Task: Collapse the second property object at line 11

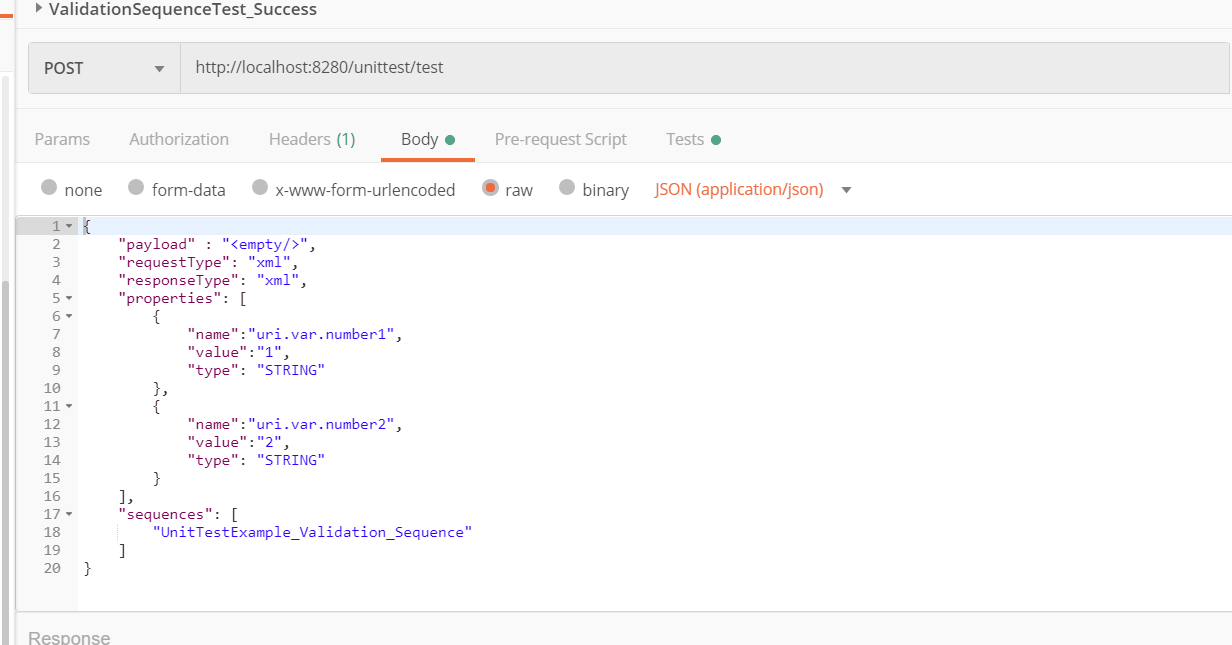Action: click(x=68, y=406)
